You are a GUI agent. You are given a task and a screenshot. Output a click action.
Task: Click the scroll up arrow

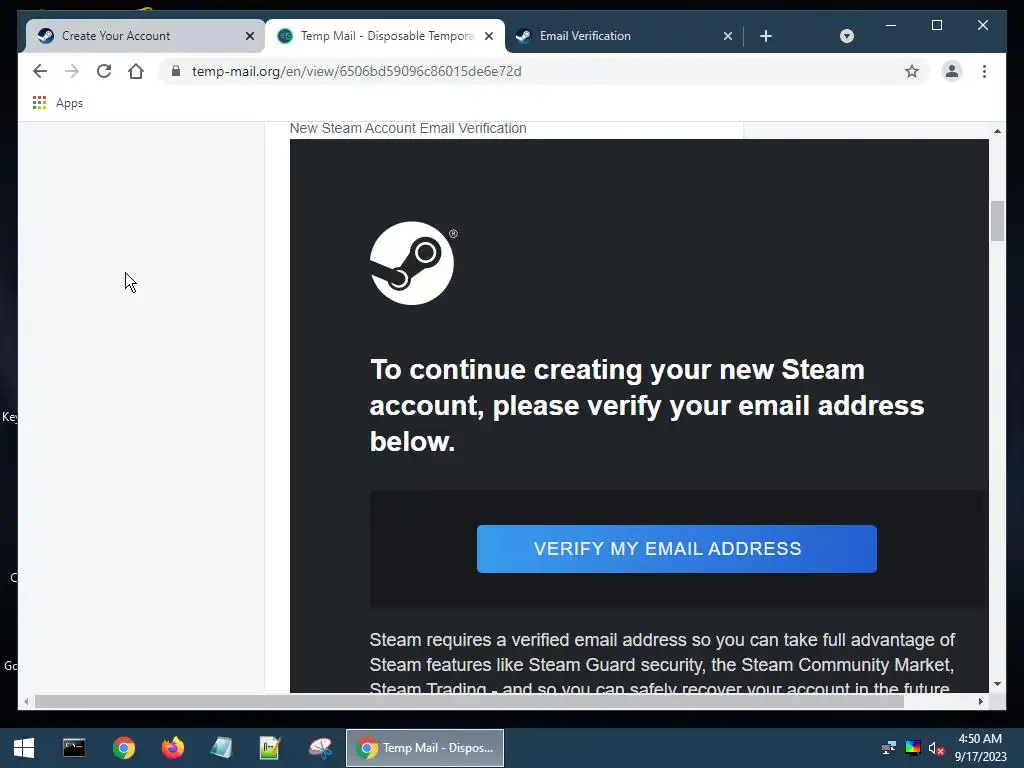pyautogui.click(x=997, y=131)
